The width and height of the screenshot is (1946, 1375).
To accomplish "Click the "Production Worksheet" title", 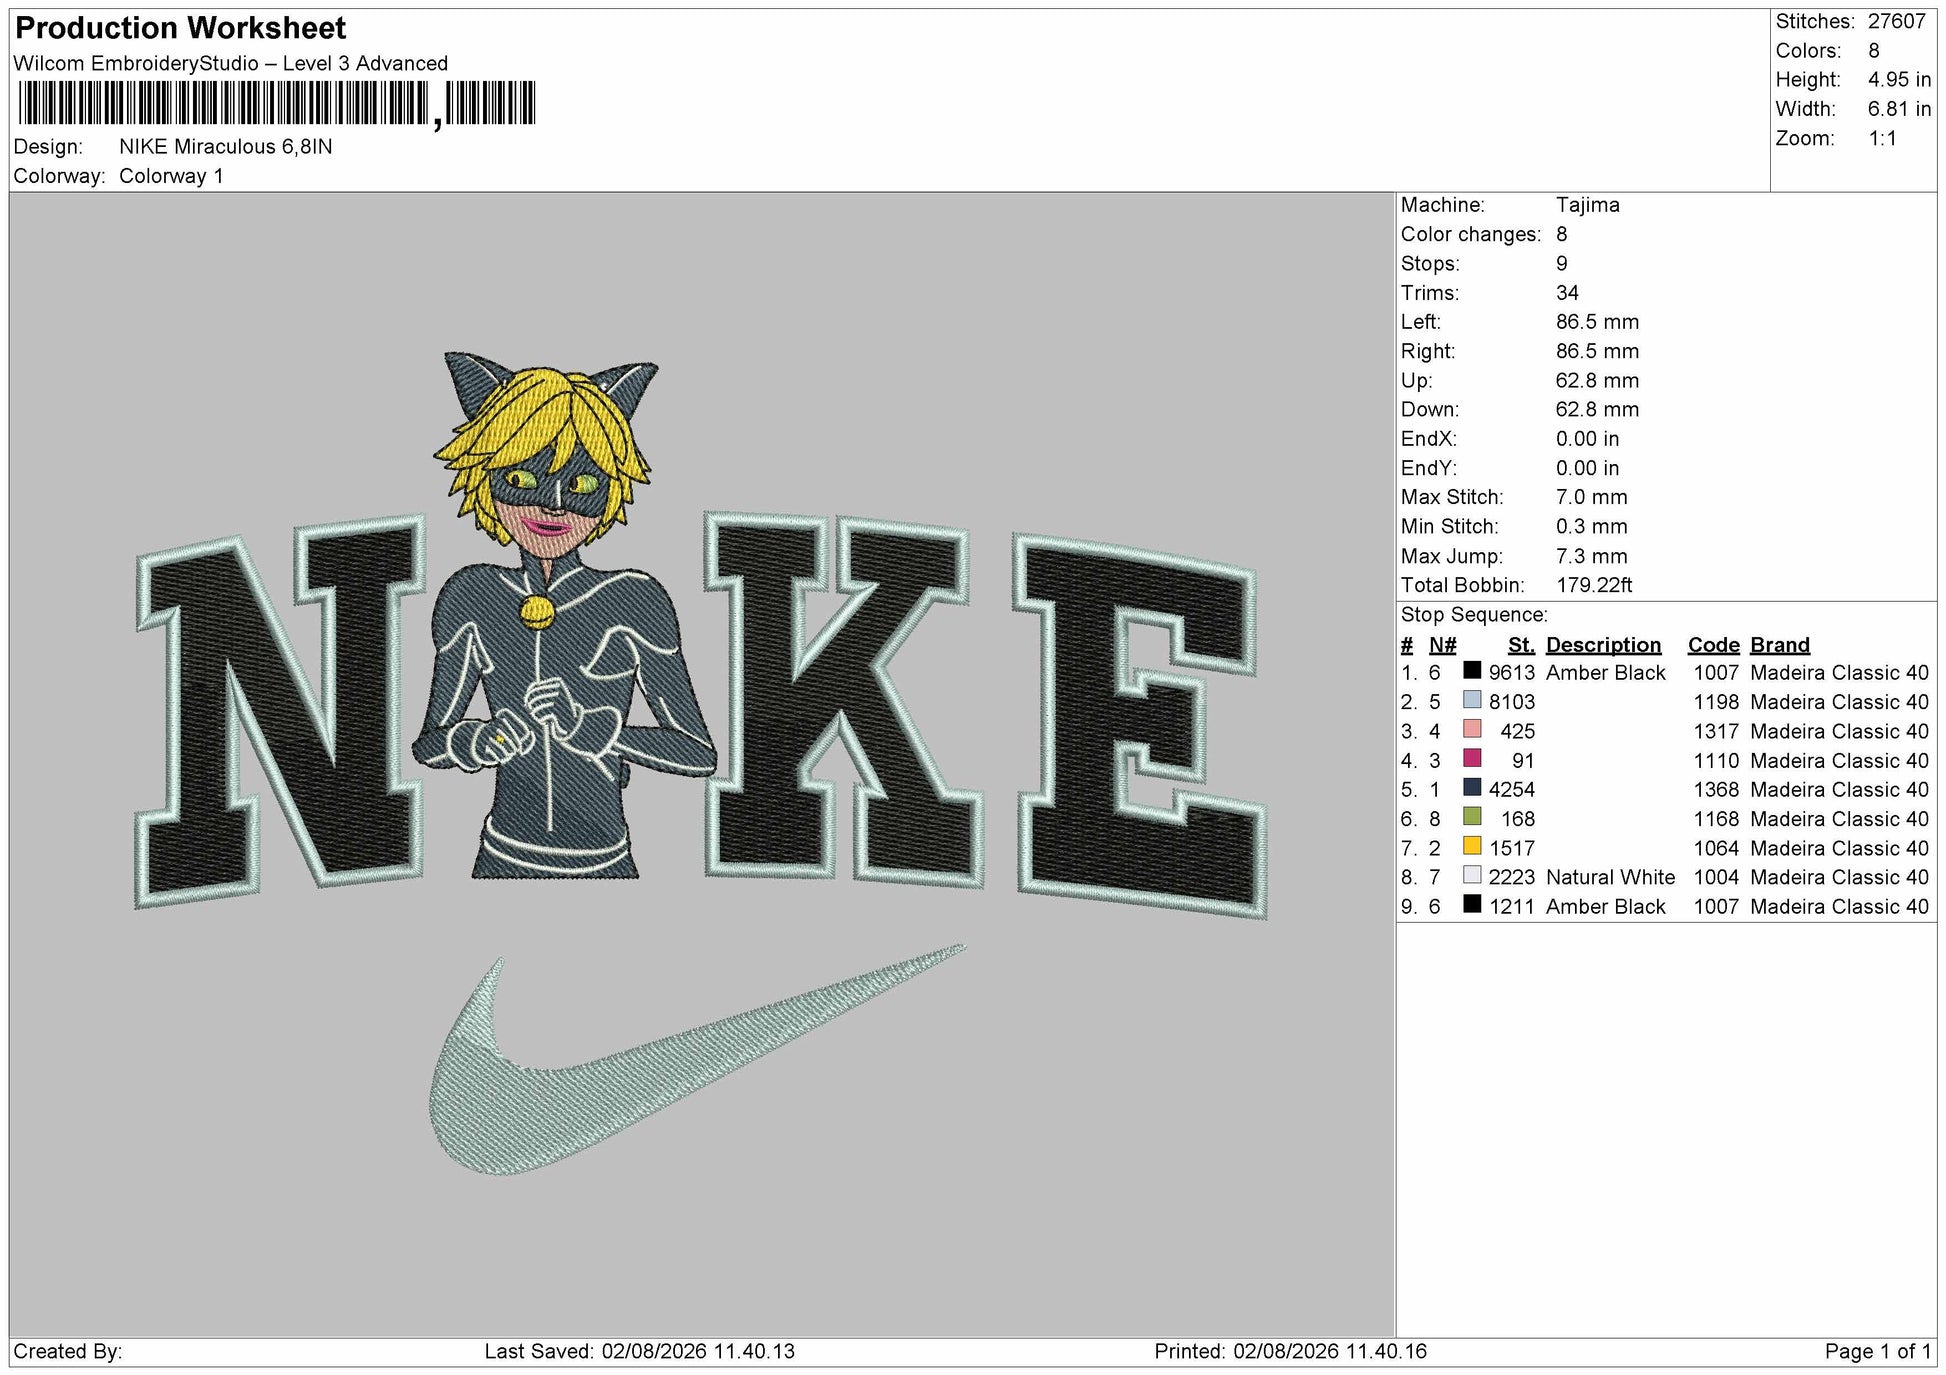I will (181, 28).
